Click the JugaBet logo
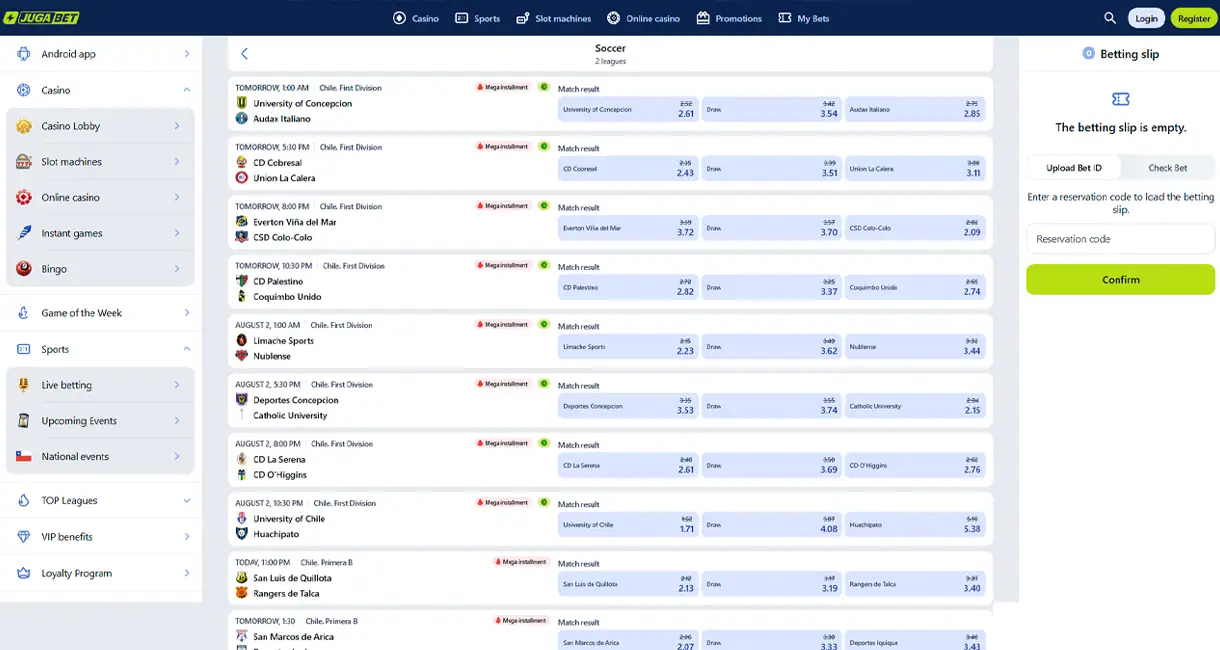The height and width of the screenshot is (650, 1220). pyautogui.click(x=41, y=18)
